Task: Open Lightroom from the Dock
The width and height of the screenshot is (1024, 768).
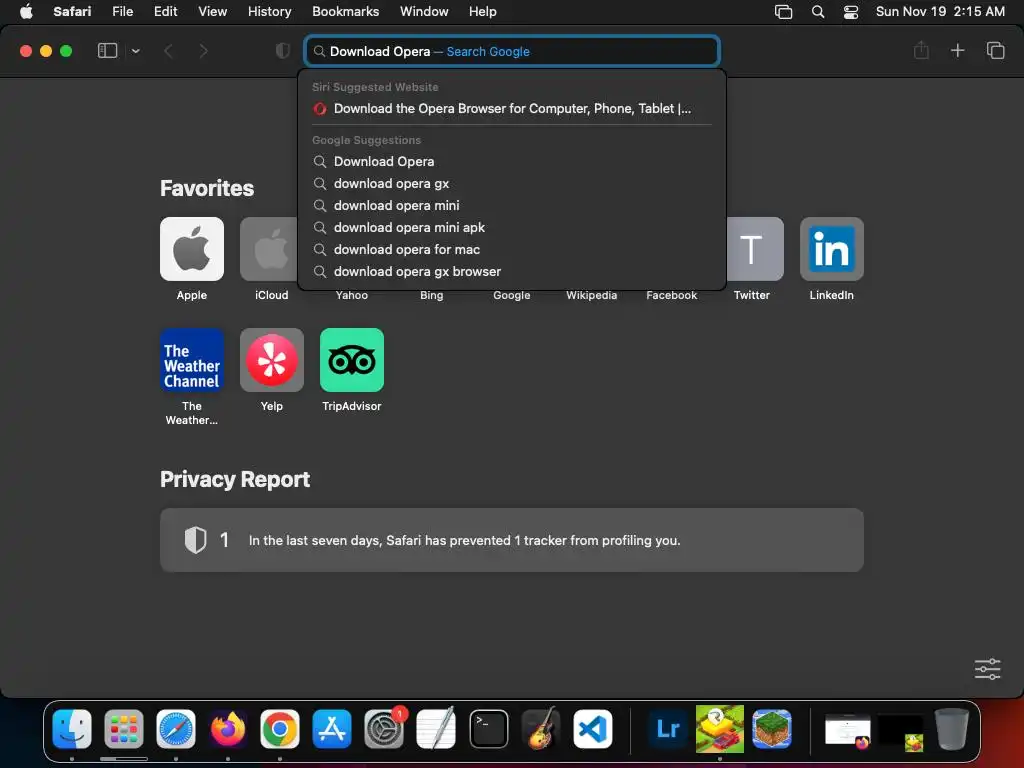Action: pyautogui.click(x=667, y=729)
